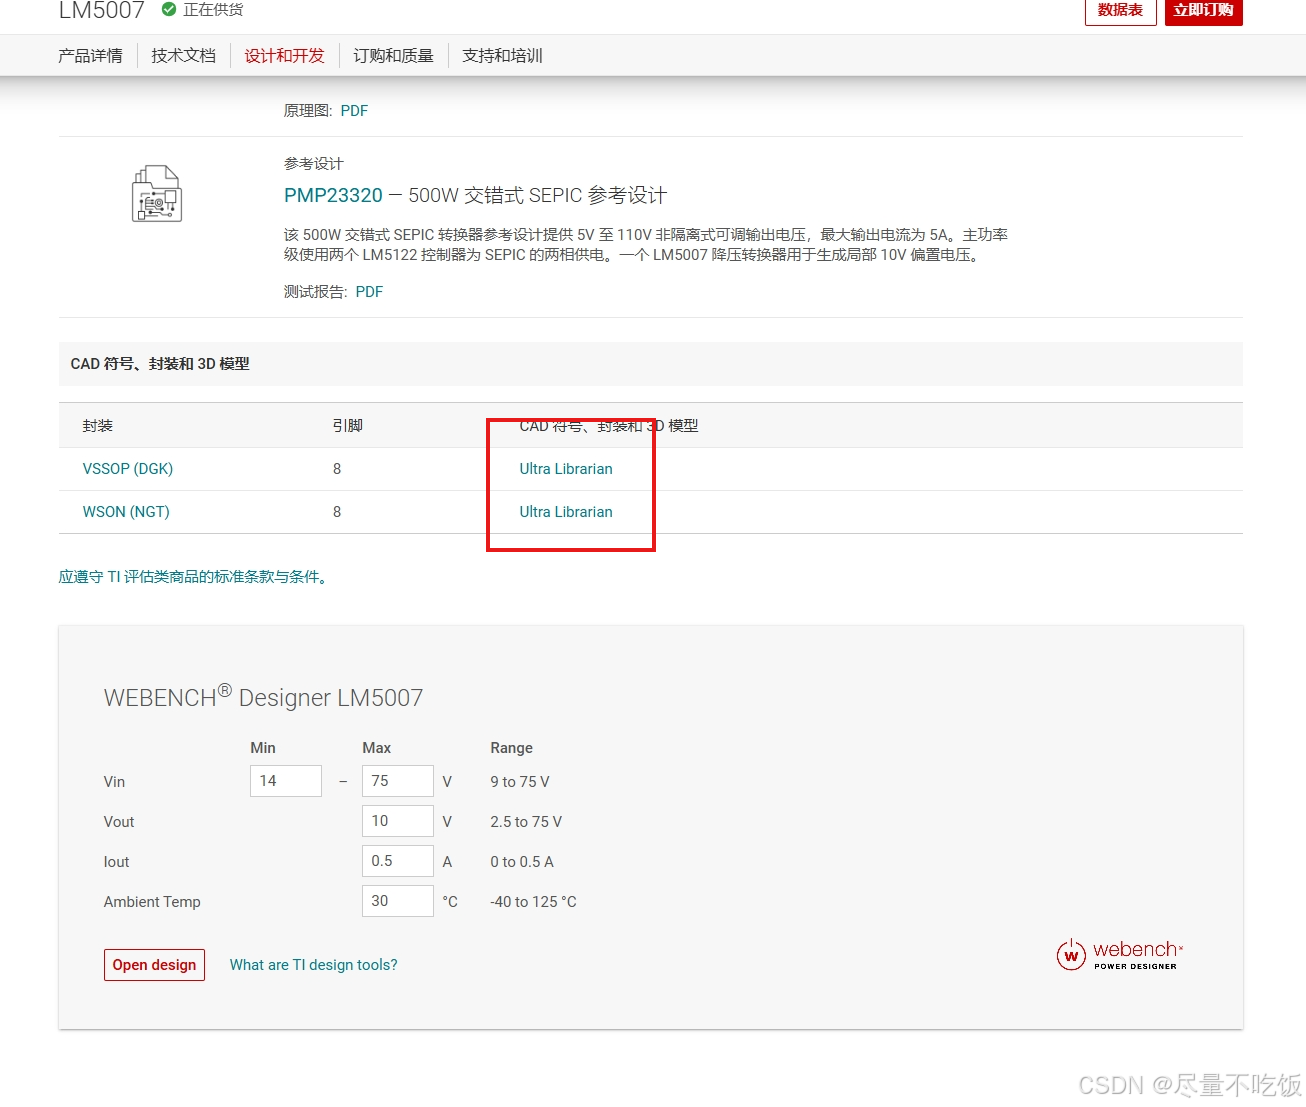Open the WSON (NGT) package link
Image resolution: width=1306 pixels, height=1107 pixels.
tap(126, 512)
